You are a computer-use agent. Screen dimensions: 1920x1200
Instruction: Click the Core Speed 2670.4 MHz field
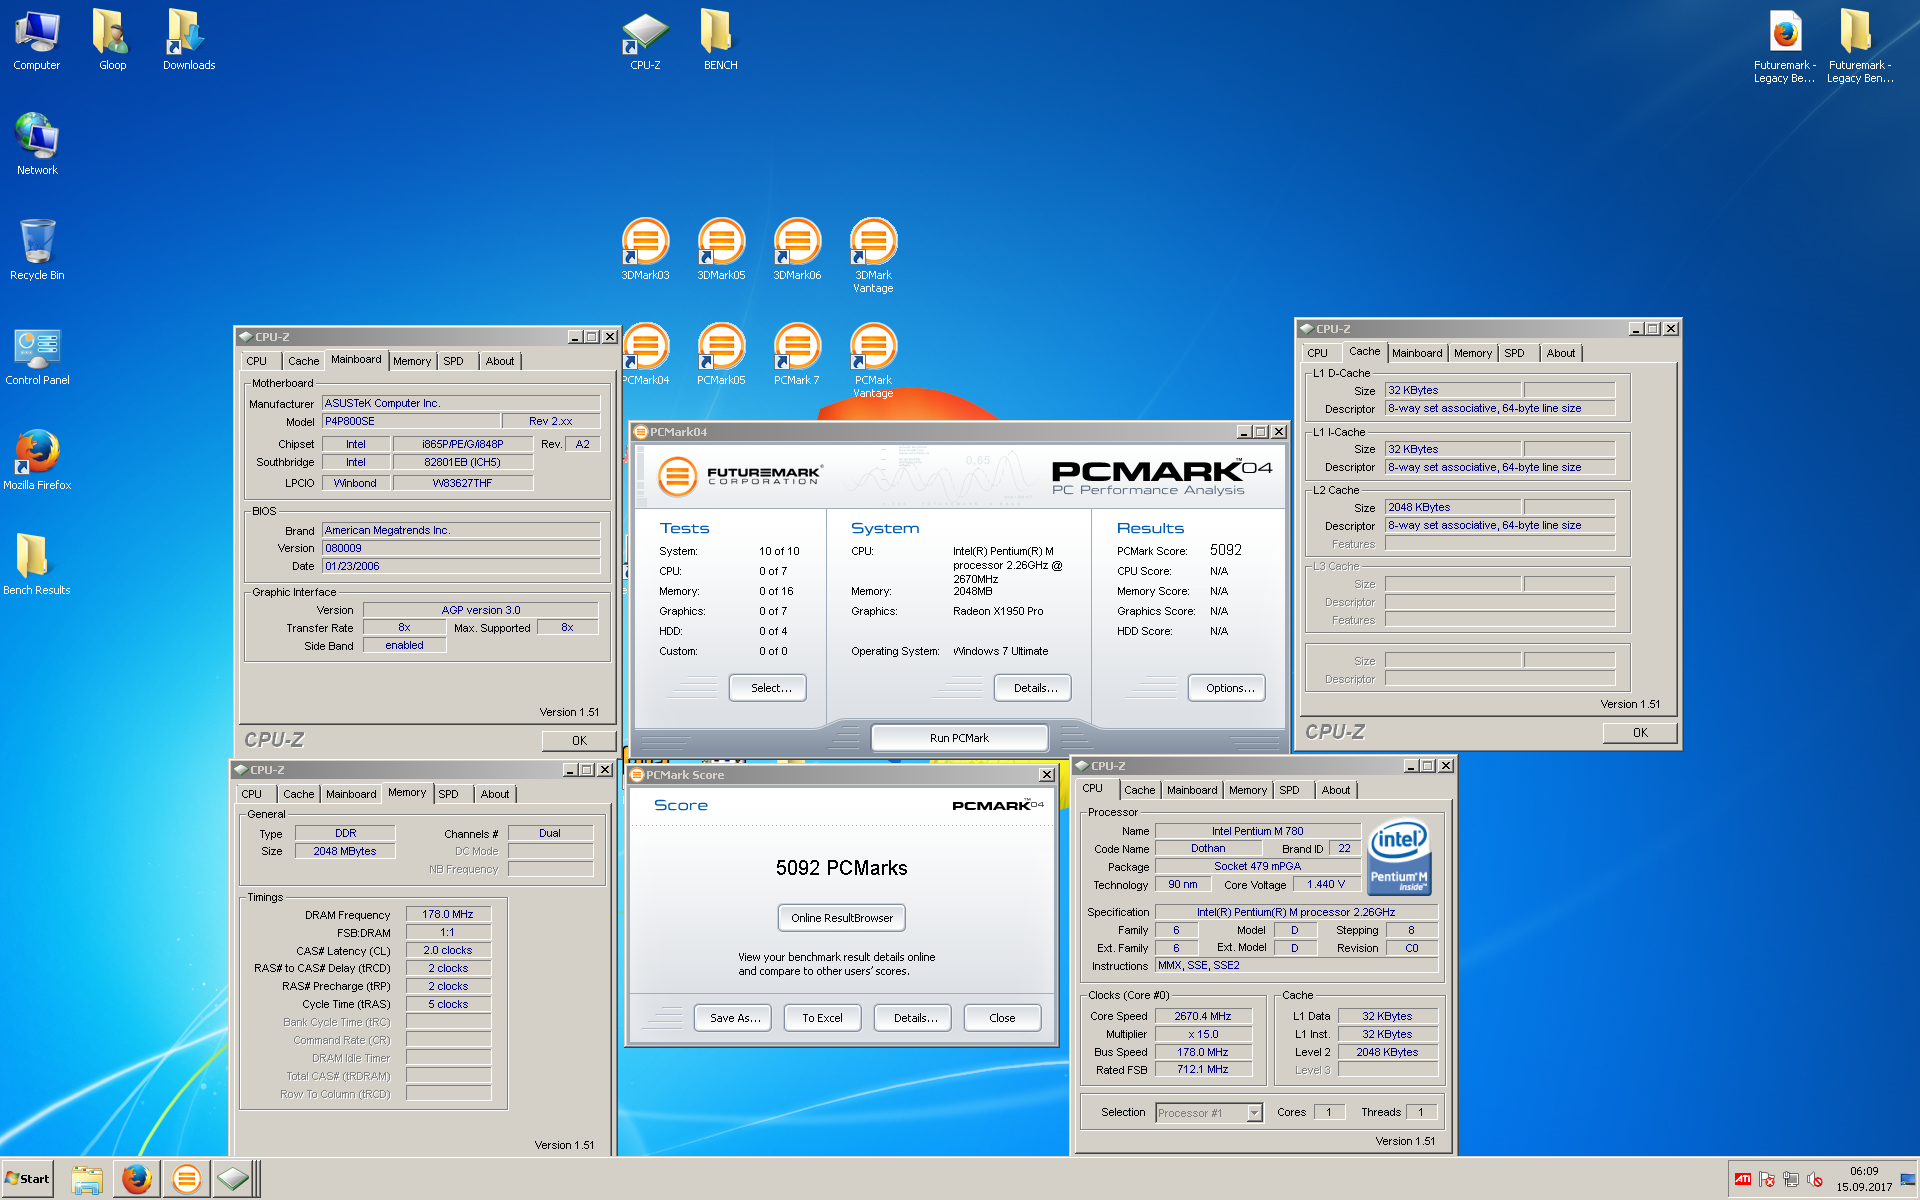1203,1016
